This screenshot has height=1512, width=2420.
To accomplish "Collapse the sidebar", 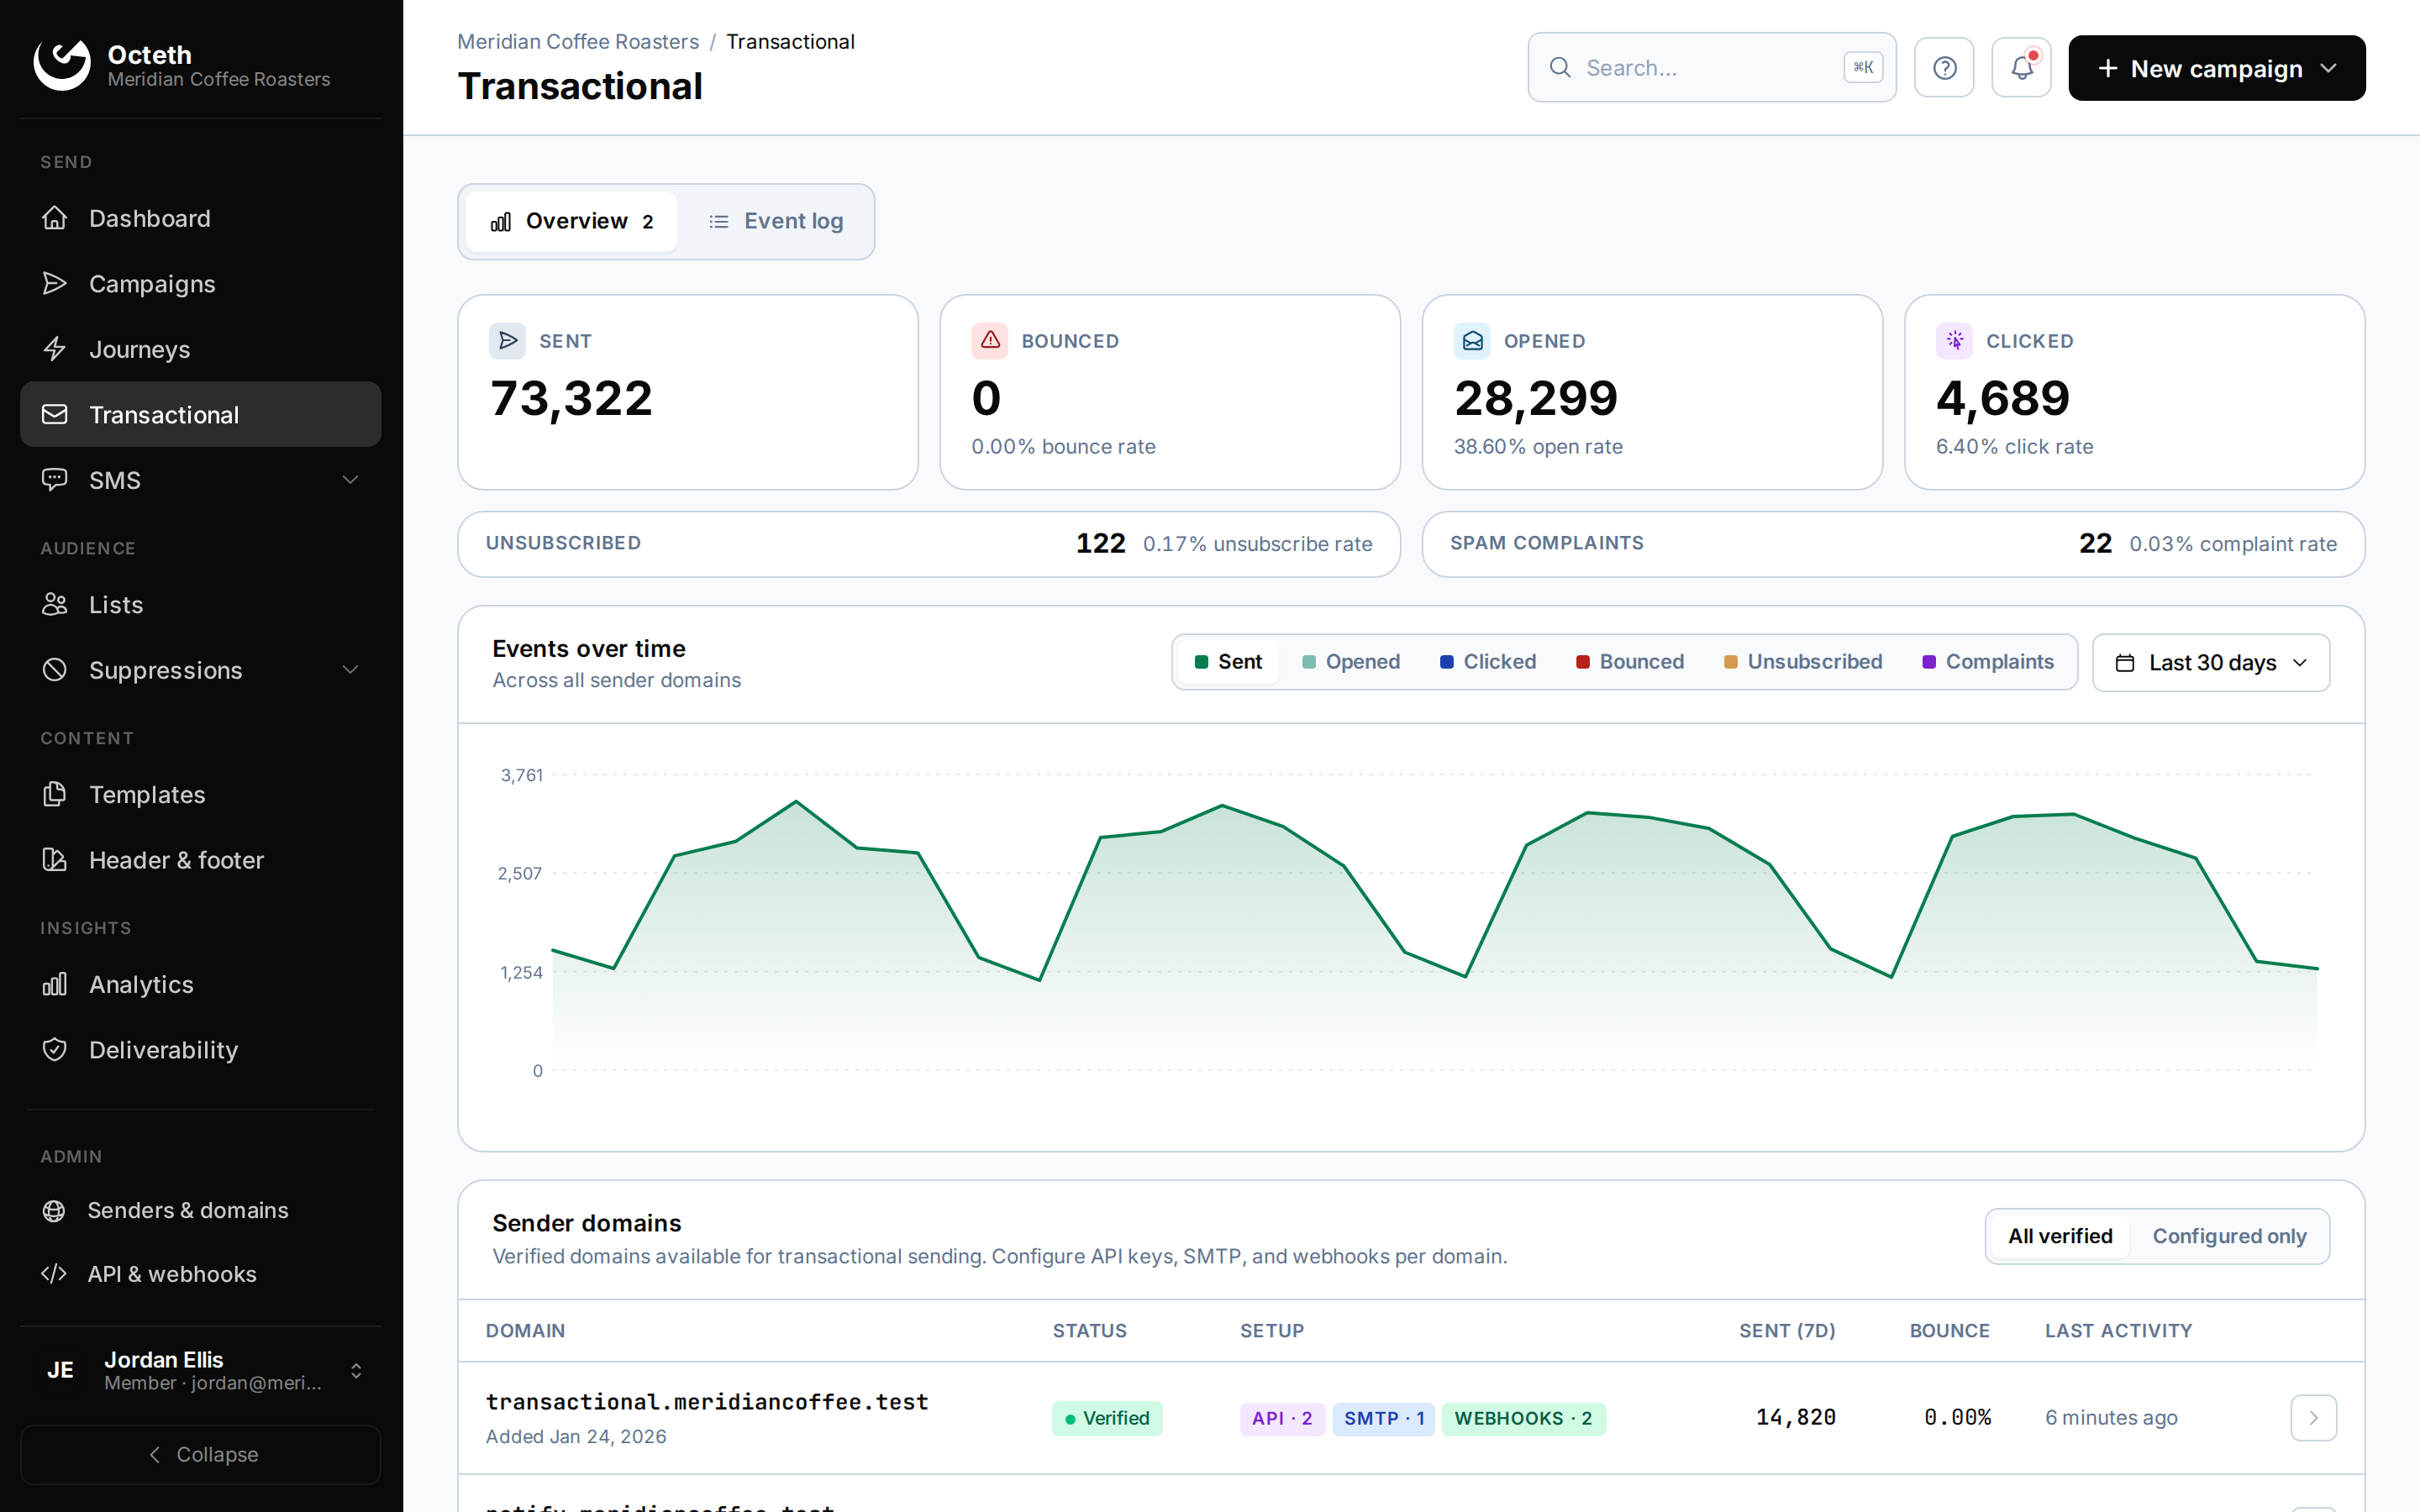I will (201, 1455).
